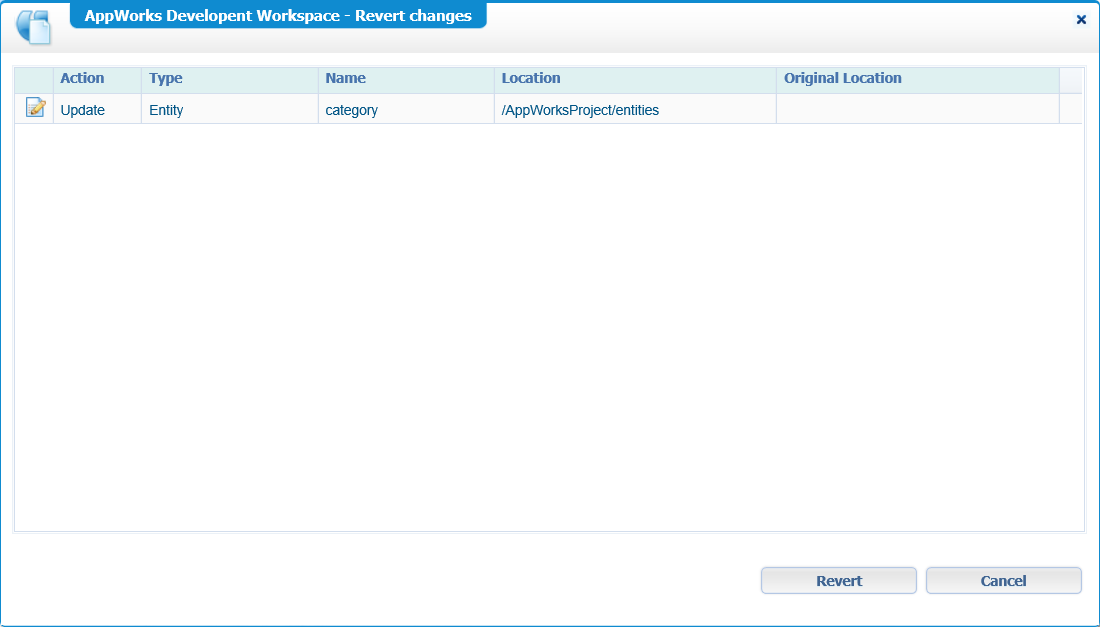The image size is (1100, 627).
Task: Click the update pencil icon in category row
Action: [35, 107]
